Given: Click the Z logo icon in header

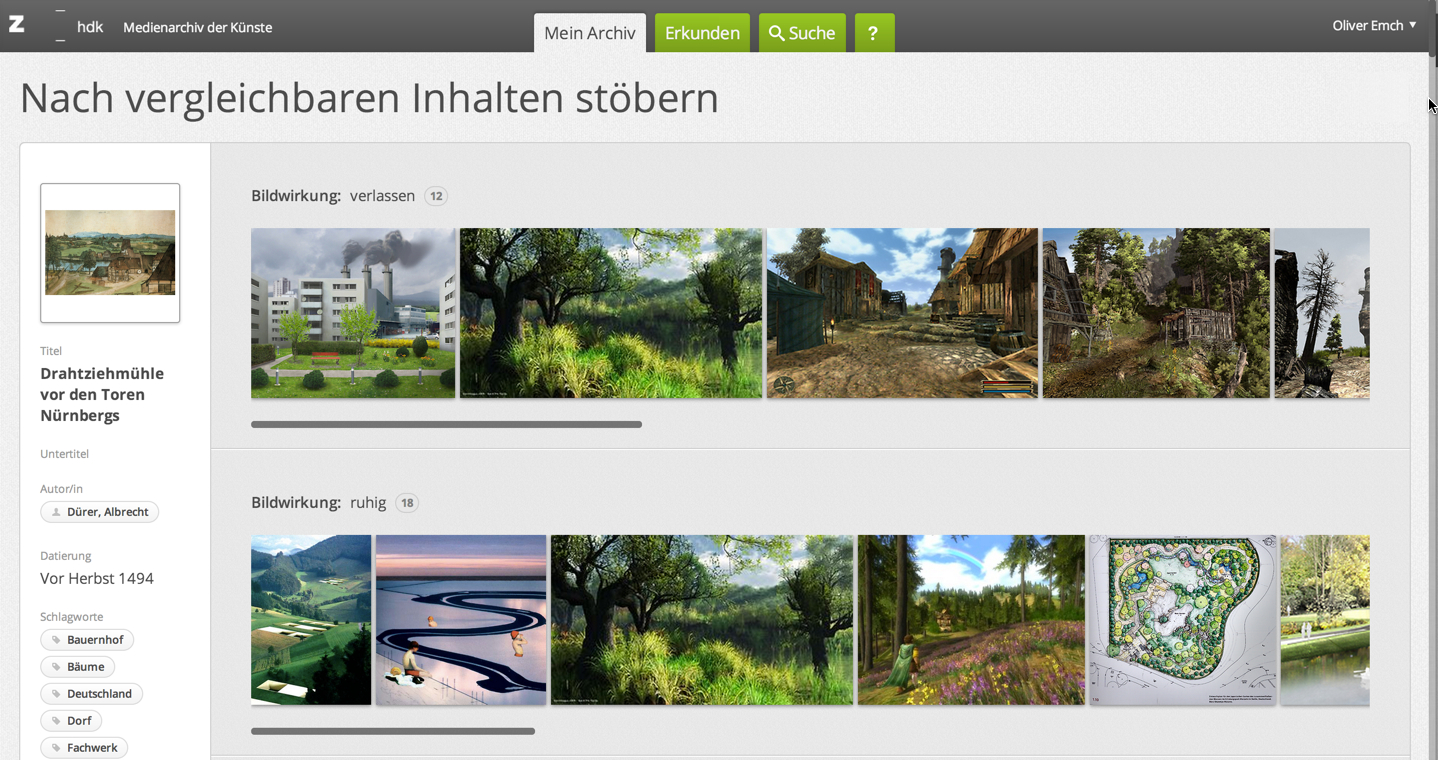Looking at the screenshot, I should coord(17,25).
